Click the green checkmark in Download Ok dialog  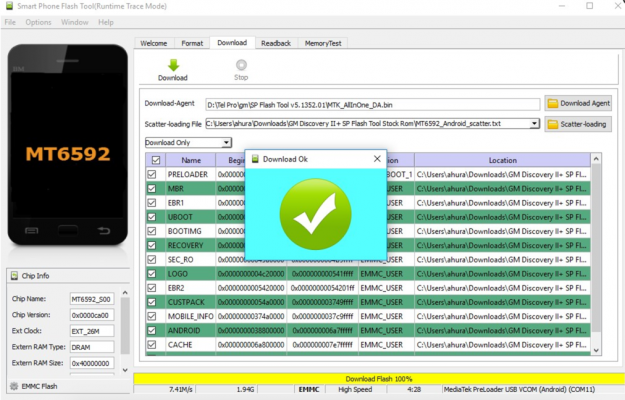315,206
